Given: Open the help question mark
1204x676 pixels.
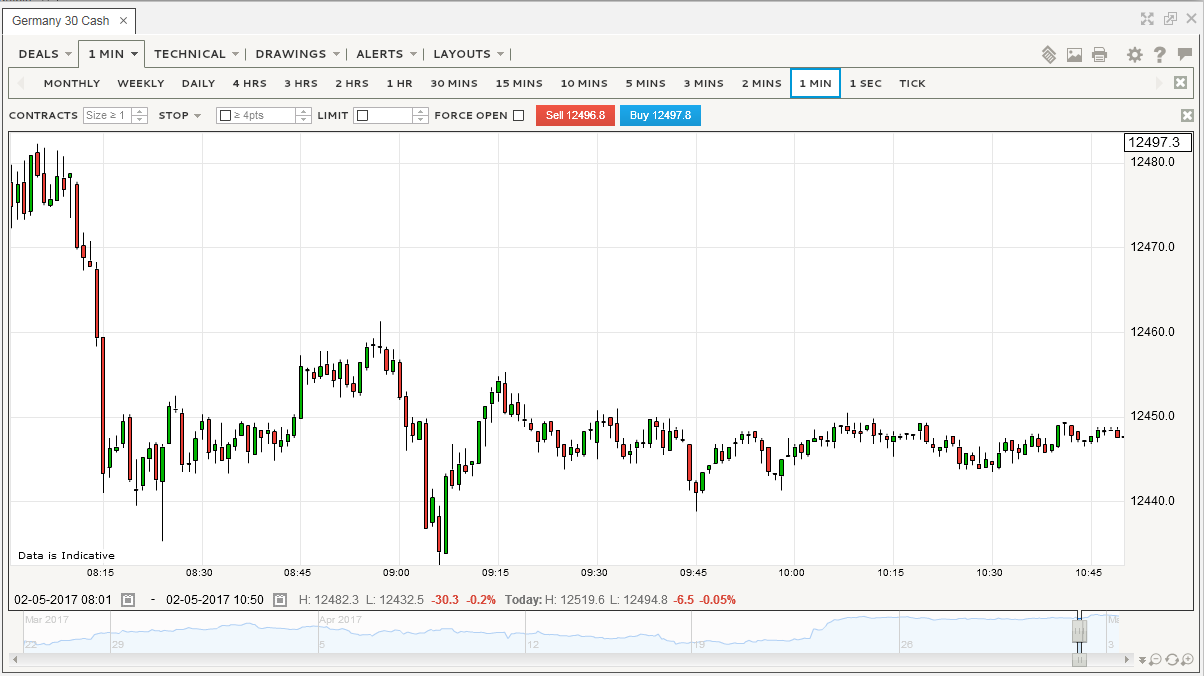Looking at the screenshot, I should coord(1159,55).
